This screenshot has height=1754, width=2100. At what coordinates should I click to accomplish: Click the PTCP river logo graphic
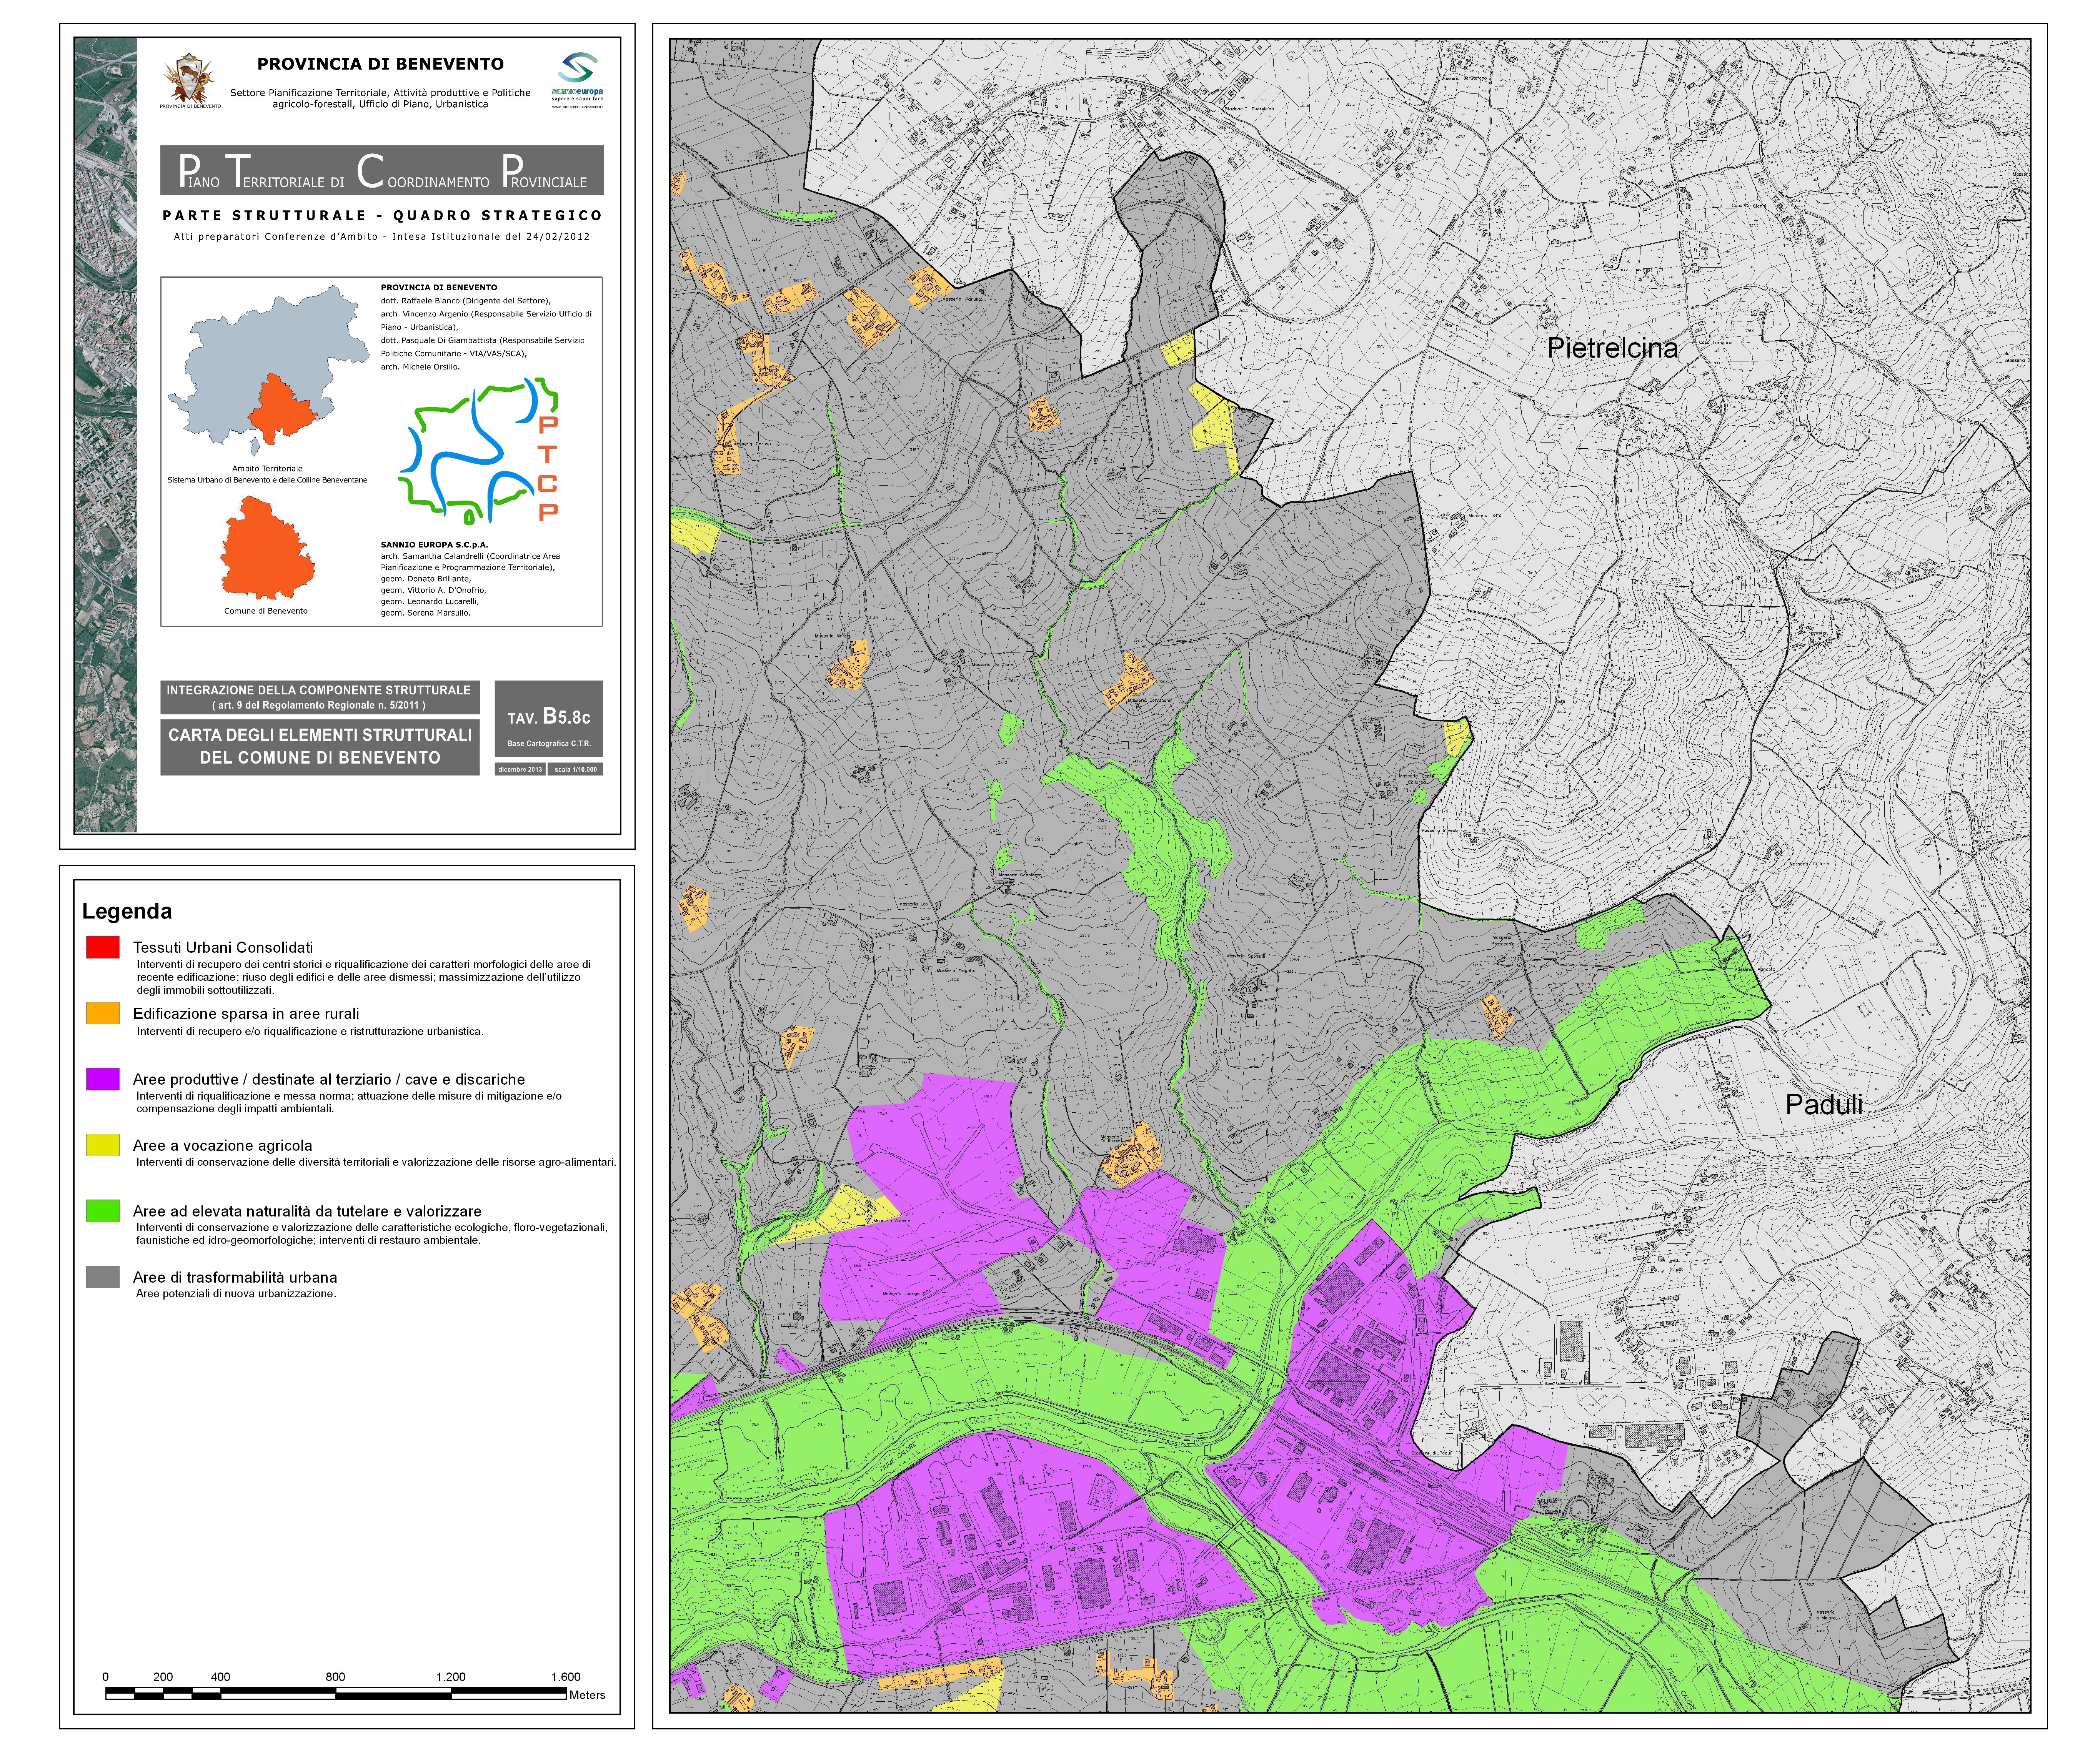pos(479,451)
